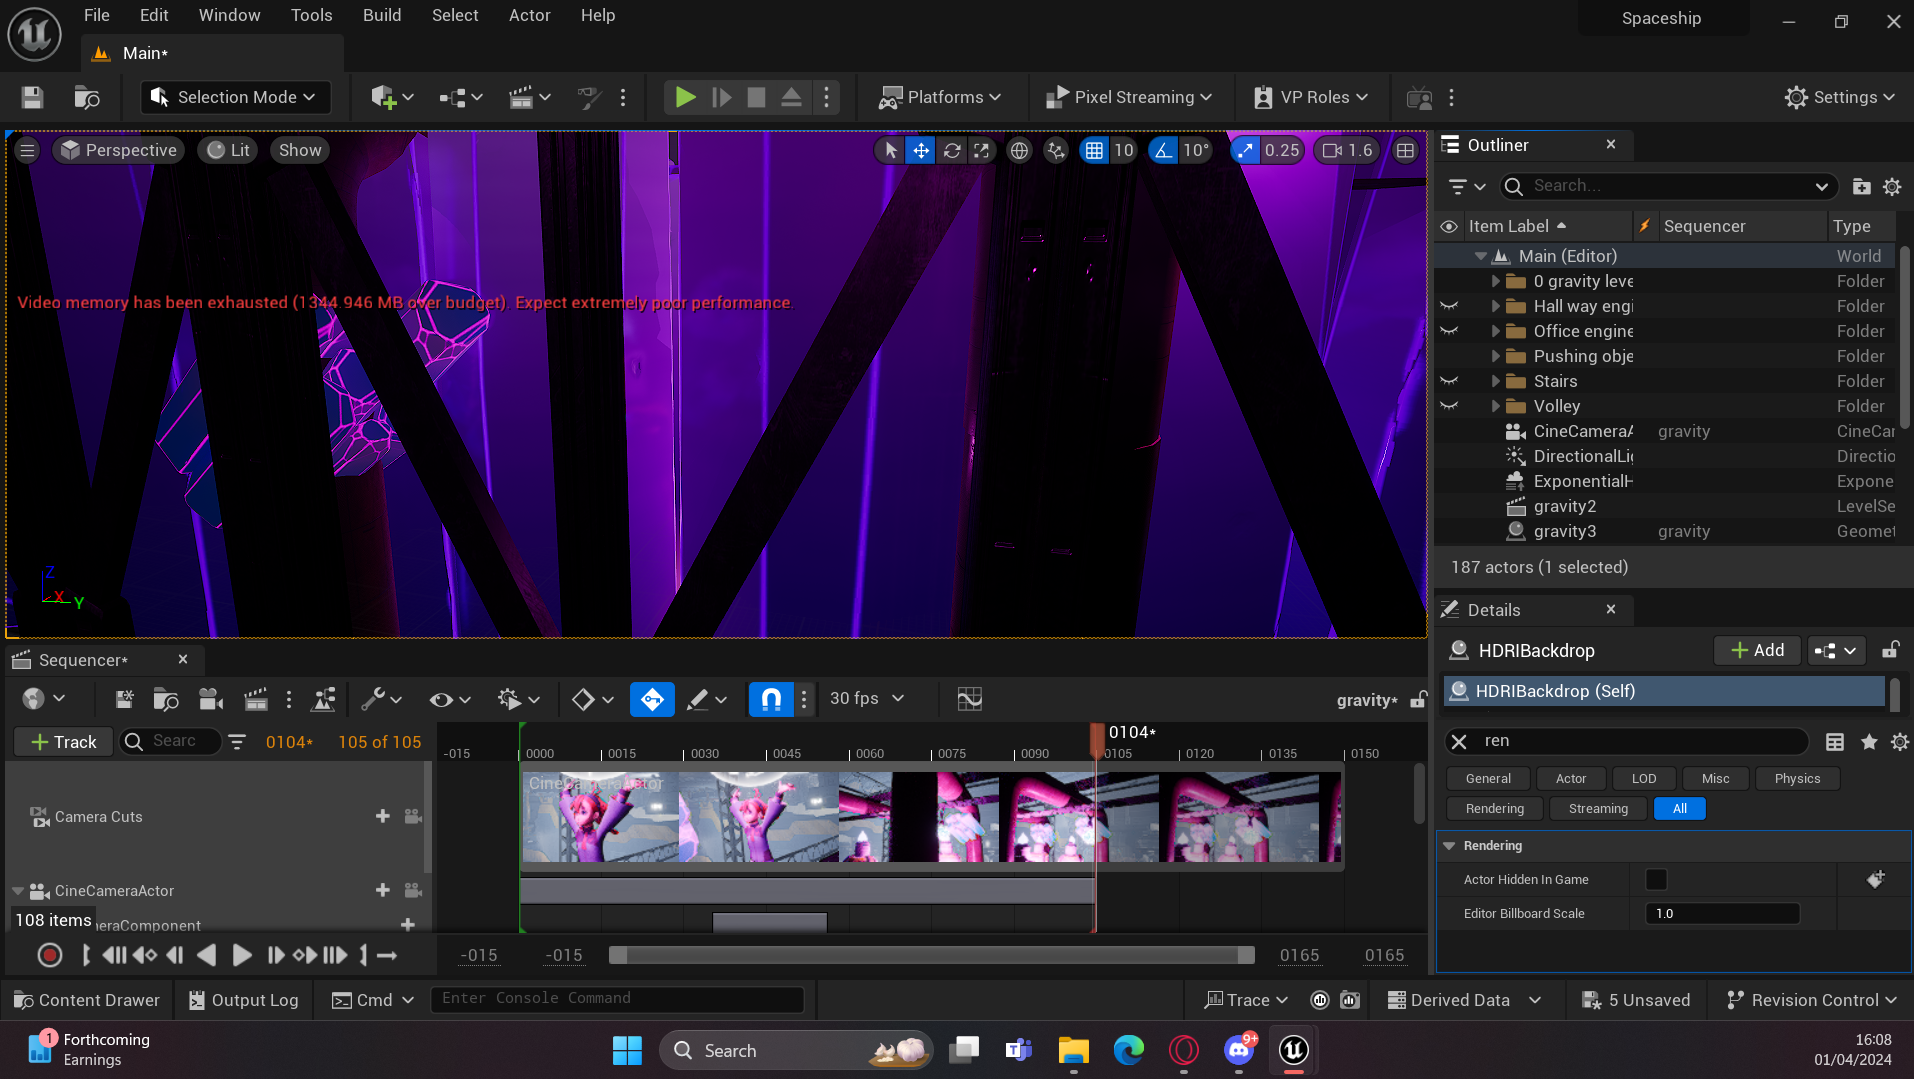
Task: Open the Browse content icon in toolbar
Action: coord(87,97)
